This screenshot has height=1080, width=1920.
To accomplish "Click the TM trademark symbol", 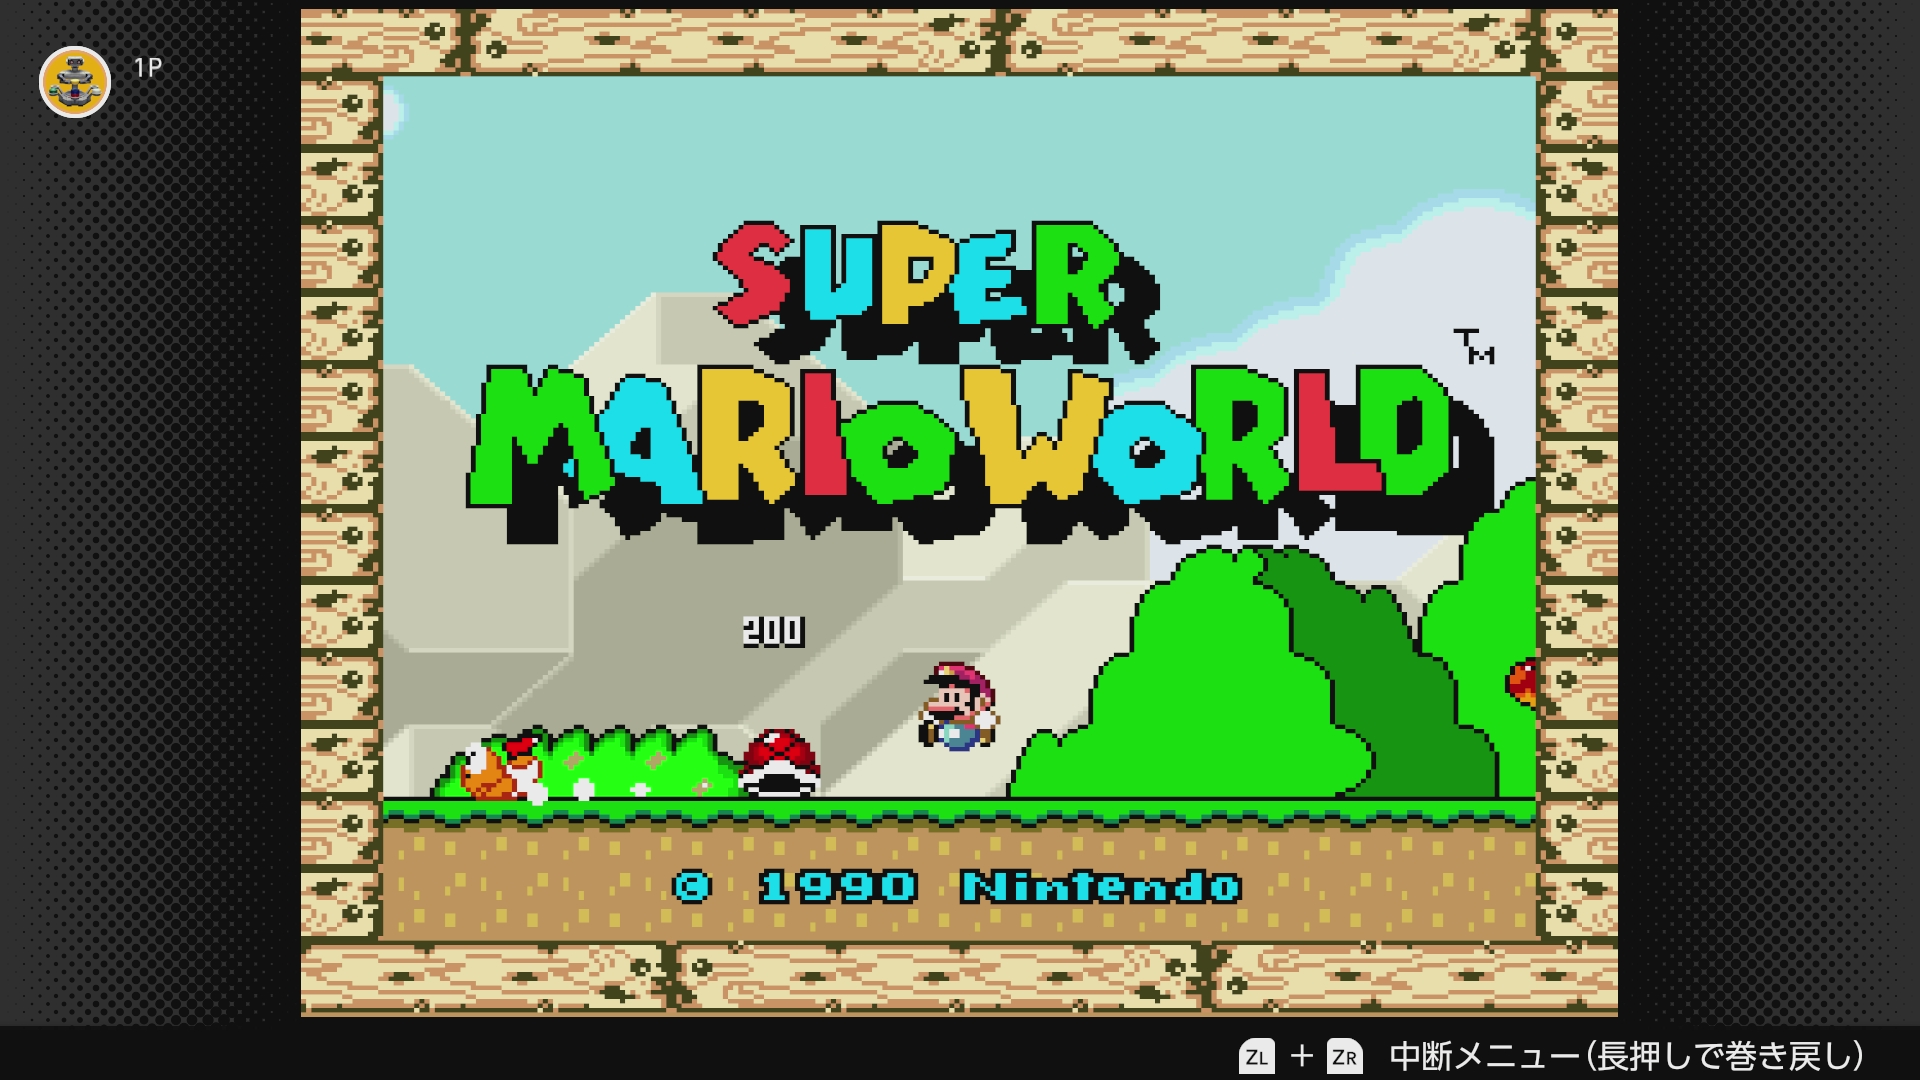I will tap(1474, 346).
